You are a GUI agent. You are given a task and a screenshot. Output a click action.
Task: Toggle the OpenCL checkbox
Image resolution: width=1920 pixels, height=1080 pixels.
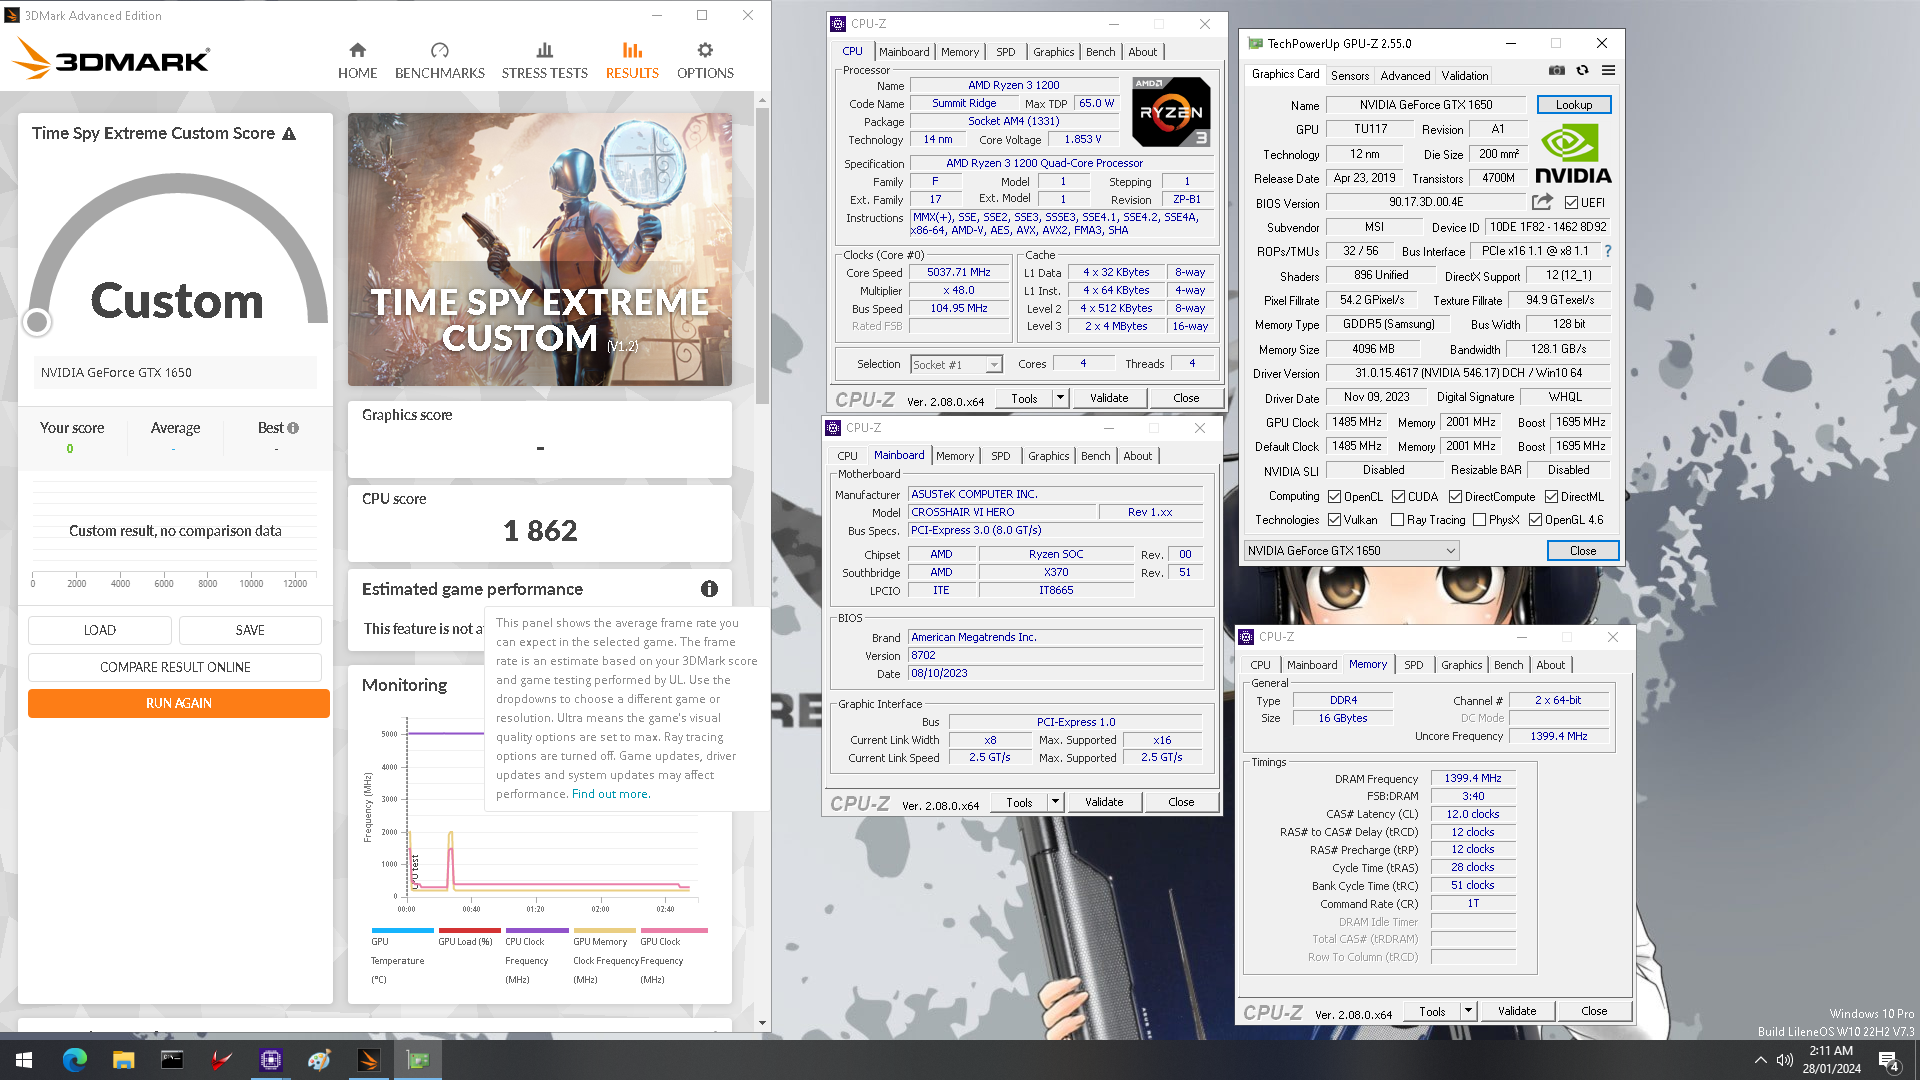click(1334, 497)
